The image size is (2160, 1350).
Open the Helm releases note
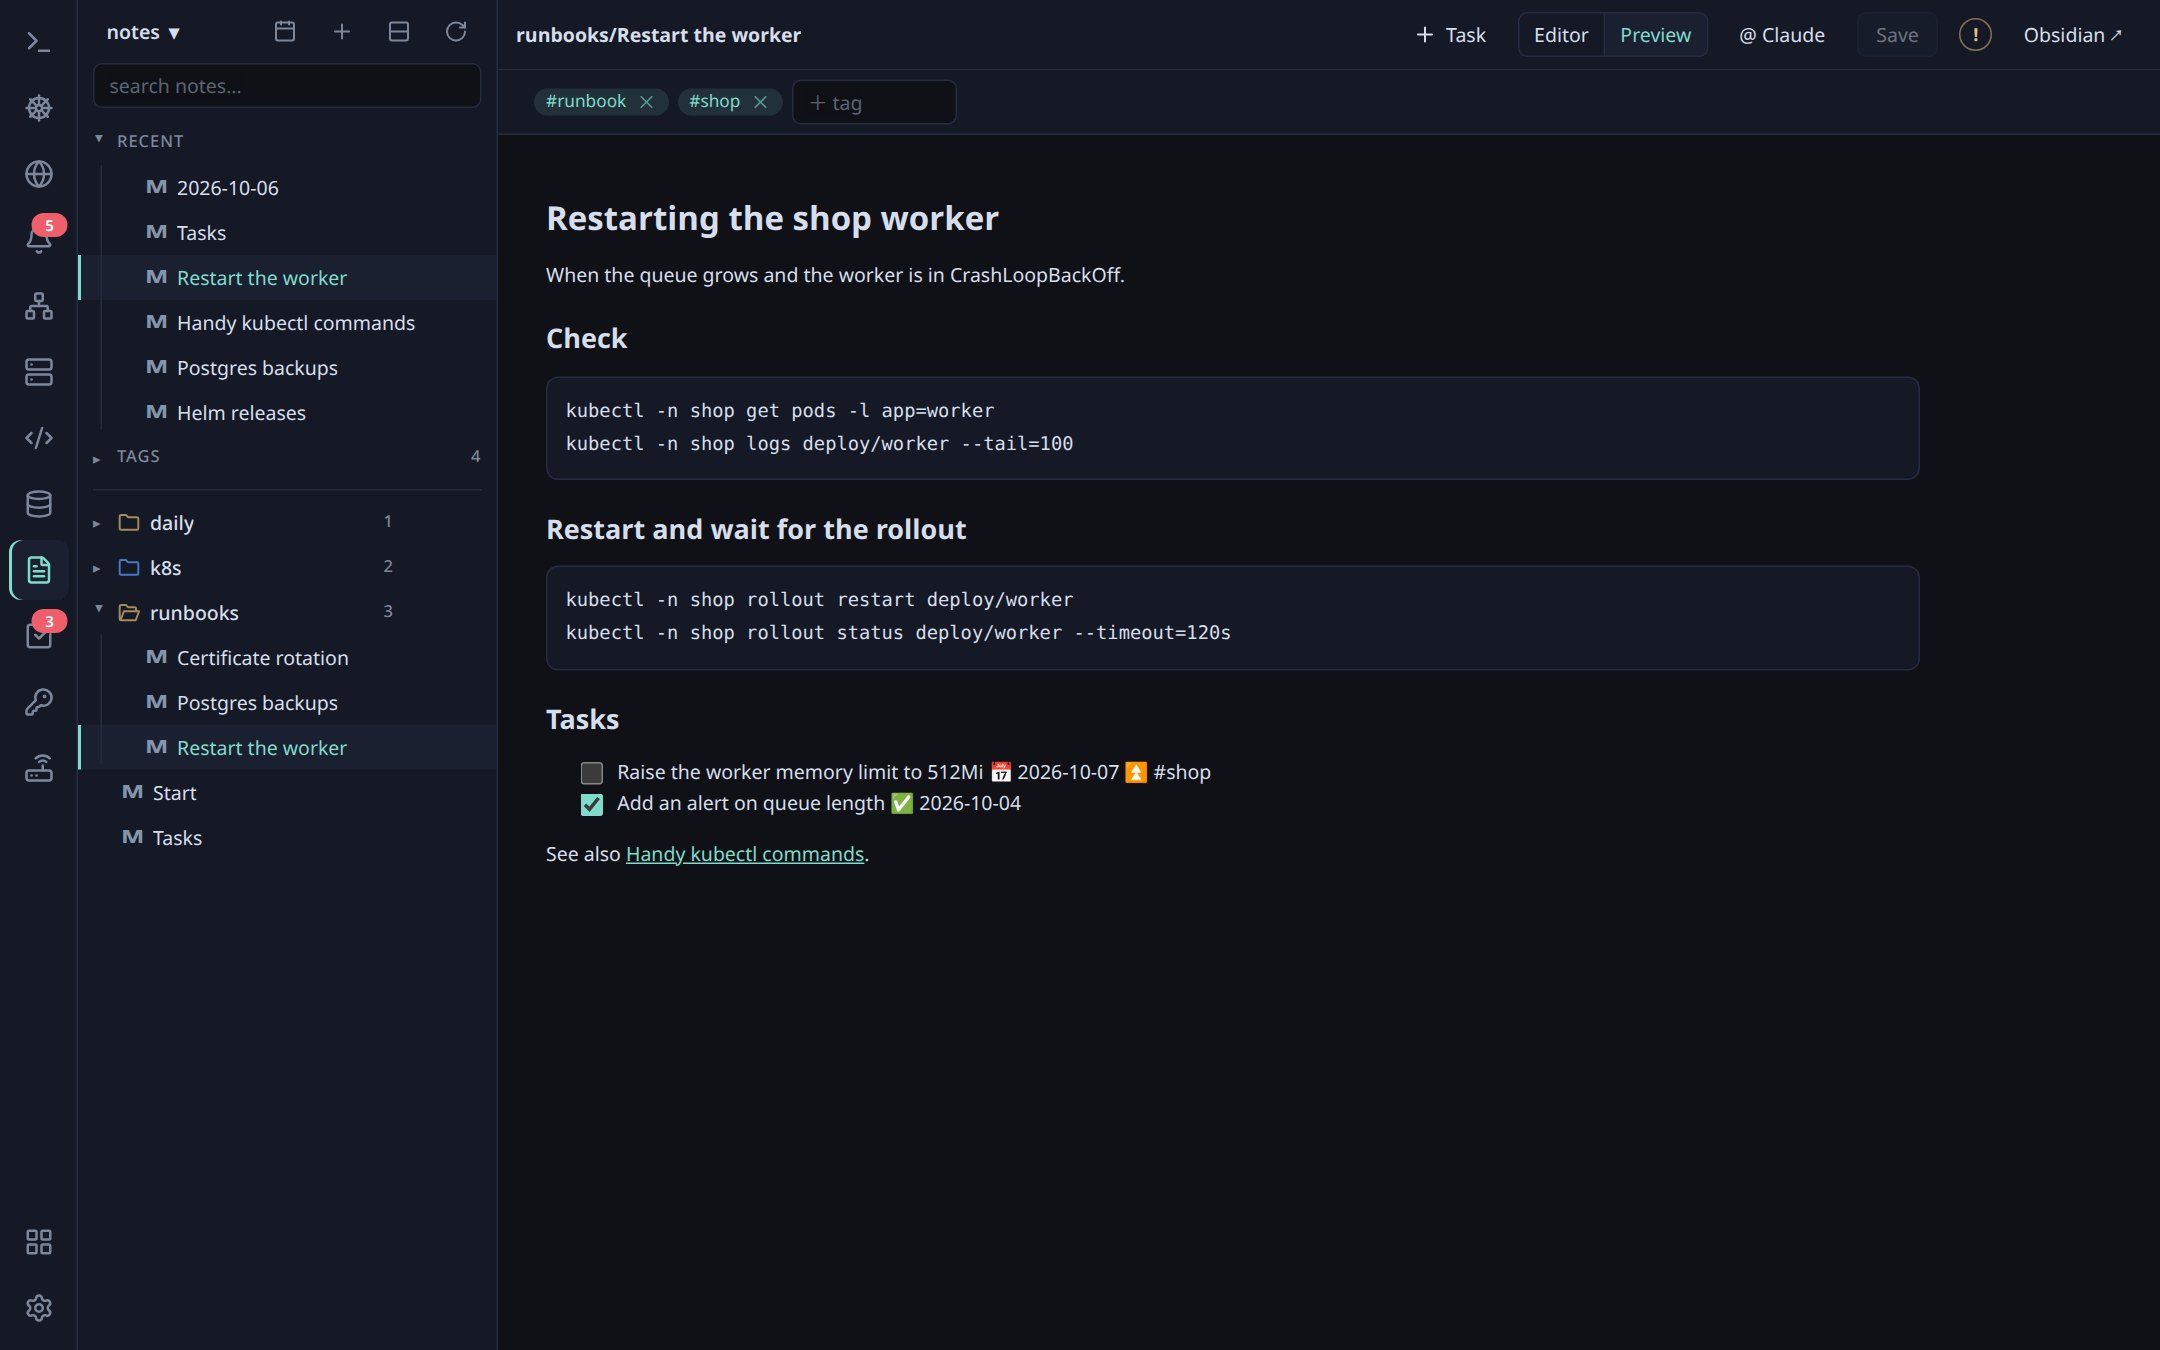[288, 413]
